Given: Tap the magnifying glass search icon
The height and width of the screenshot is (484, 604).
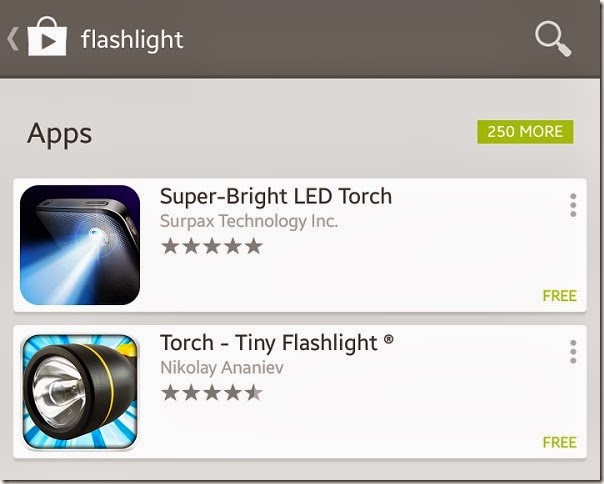Looking at the screenshot, I should (552, 39).
